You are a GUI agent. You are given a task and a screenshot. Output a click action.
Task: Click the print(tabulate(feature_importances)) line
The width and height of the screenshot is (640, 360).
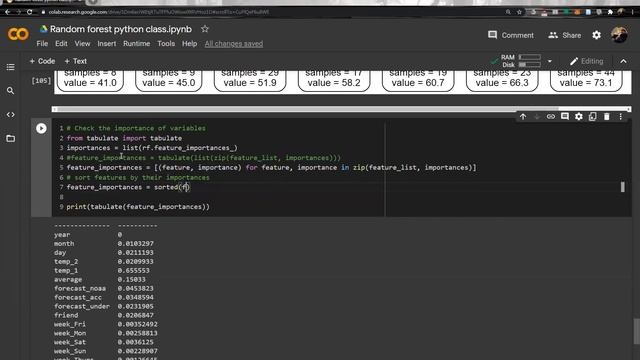click(138, 207)
